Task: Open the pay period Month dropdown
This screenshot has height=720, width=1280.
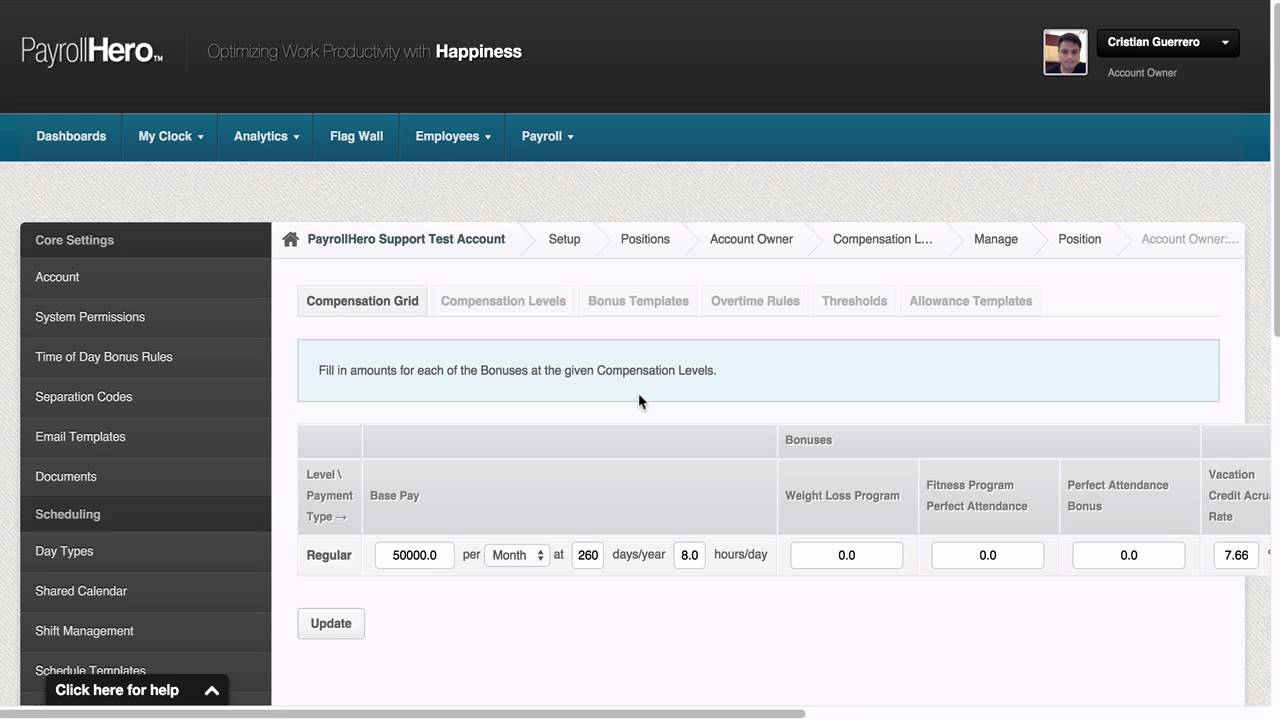Action: 516,555
